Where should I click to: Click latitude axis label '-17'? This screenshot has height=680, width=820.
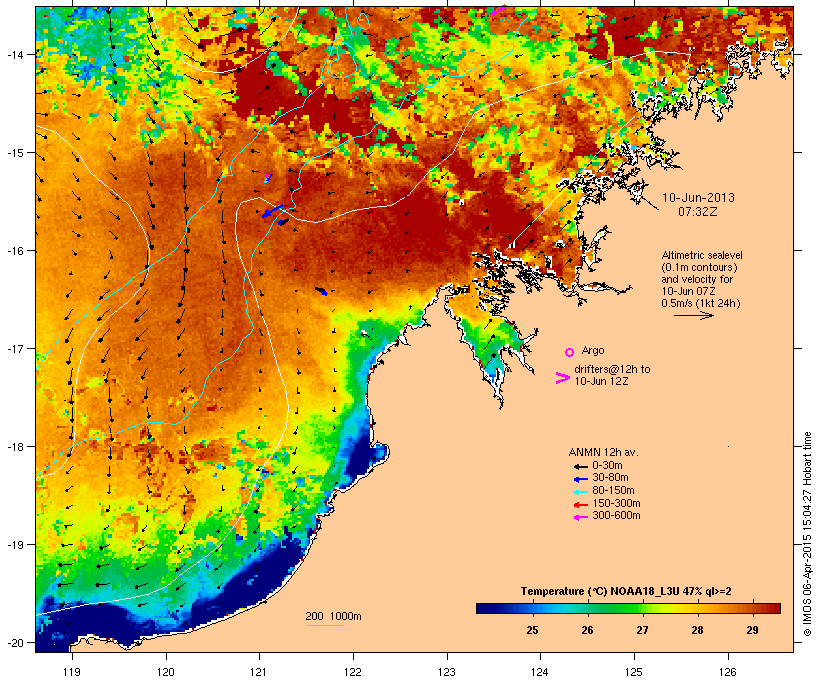point(14,349)
